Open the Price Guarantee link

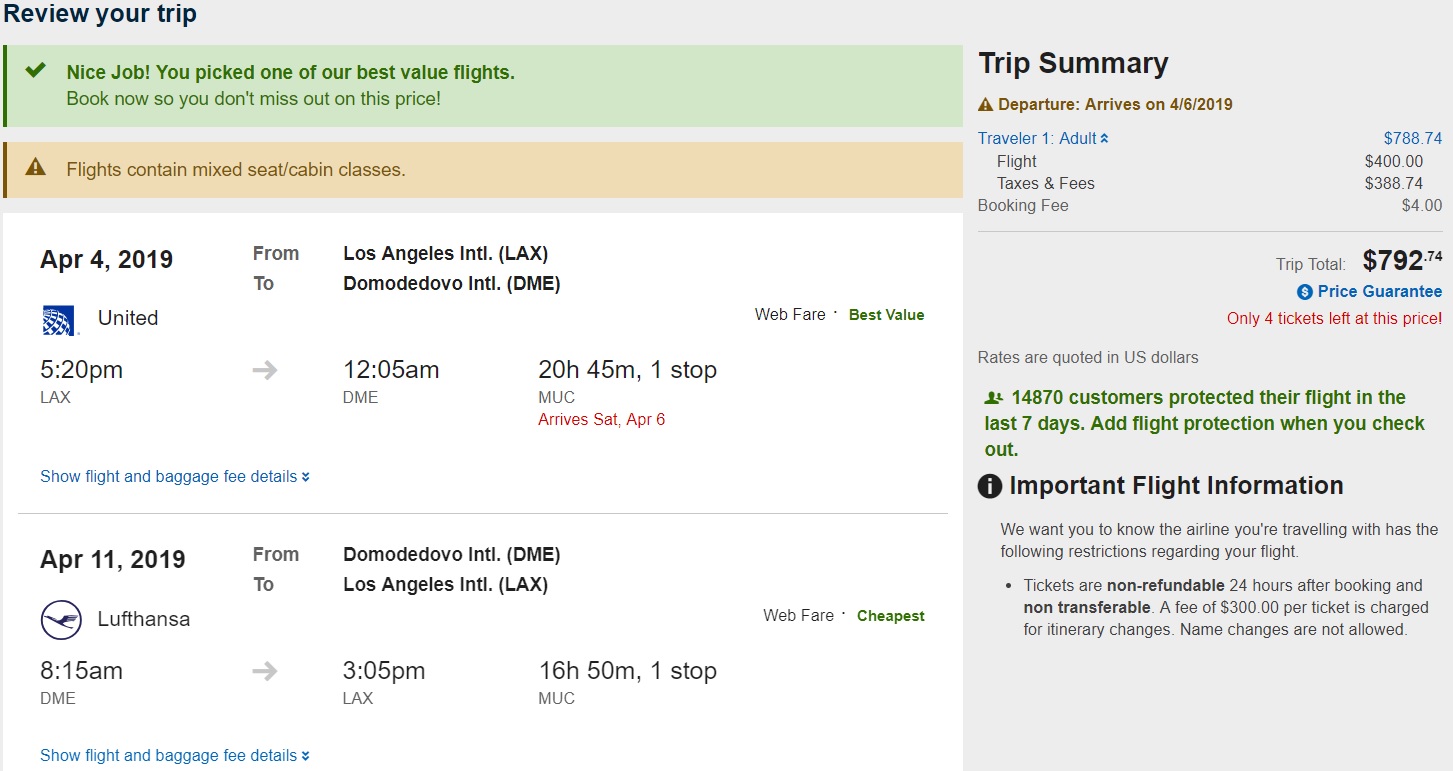click(x=1379, y=292)
